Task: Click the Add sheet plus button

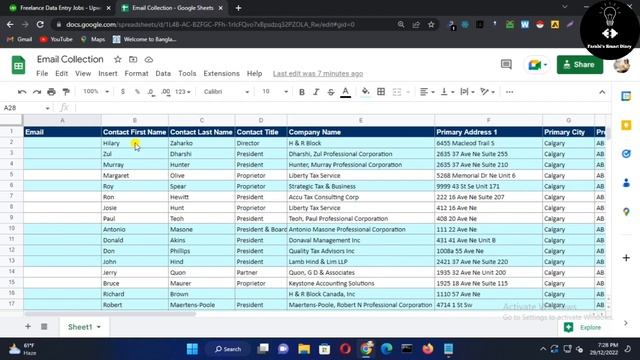Action: [x=28, y=327]
